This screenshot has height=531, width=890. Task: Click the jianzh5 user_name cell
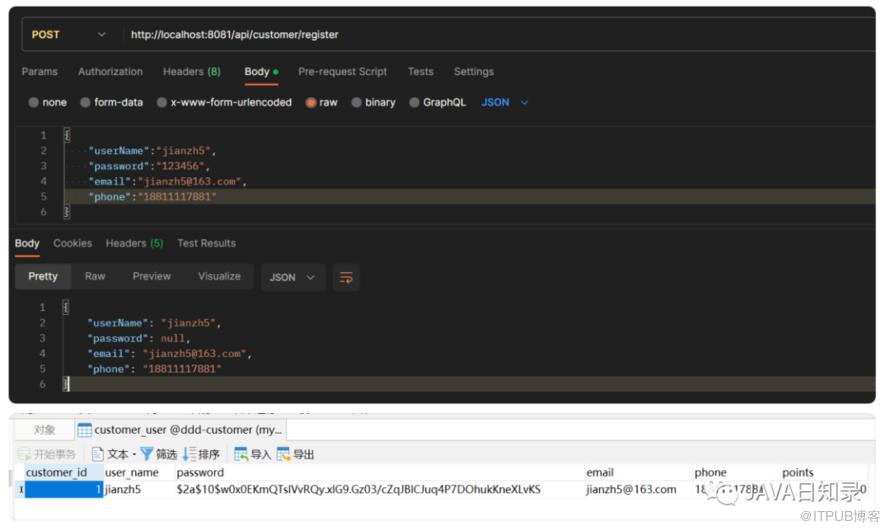(123, 490)
